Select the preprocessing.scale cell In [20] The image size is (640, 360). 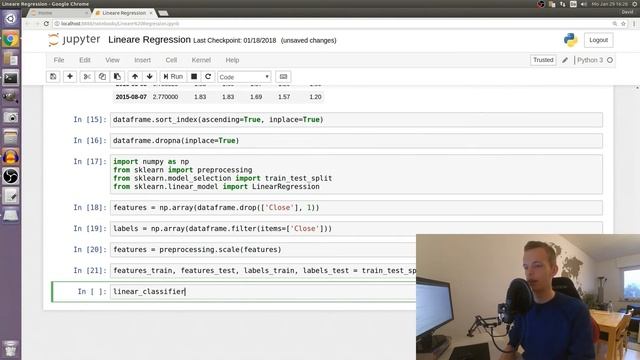click(263, 249)
